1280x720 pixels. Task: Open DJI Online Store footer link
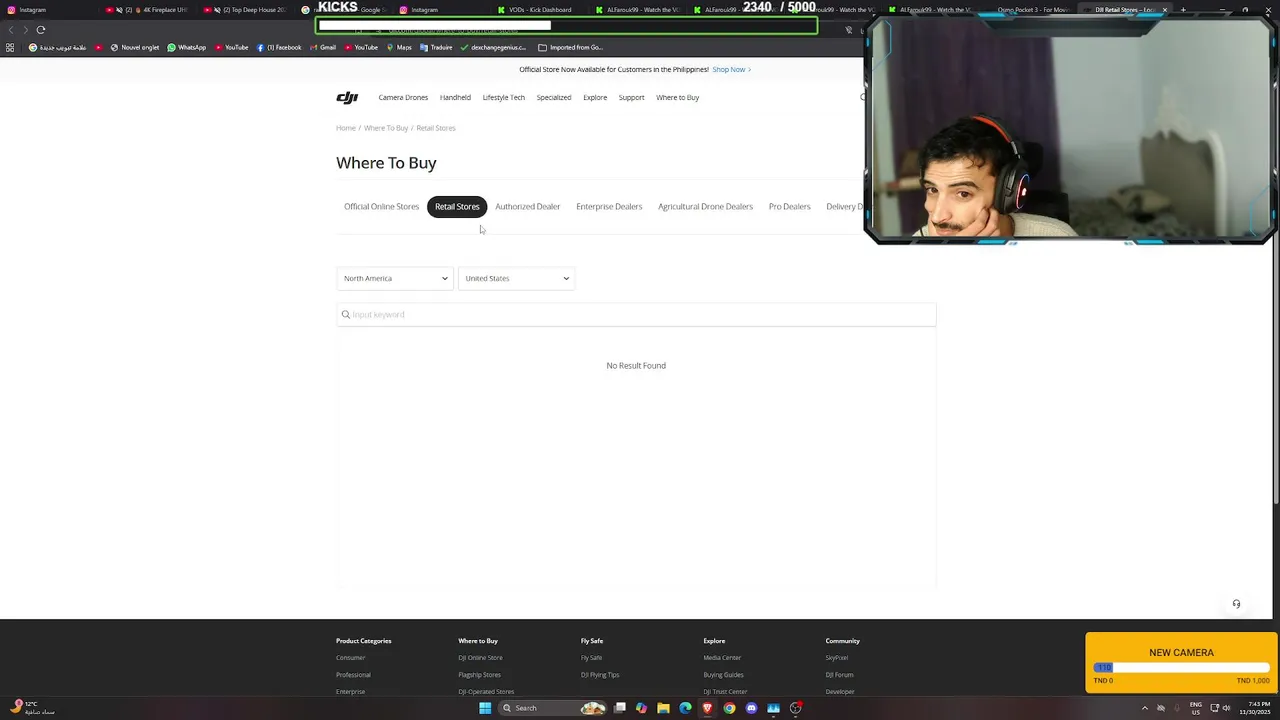click(480, 658)
